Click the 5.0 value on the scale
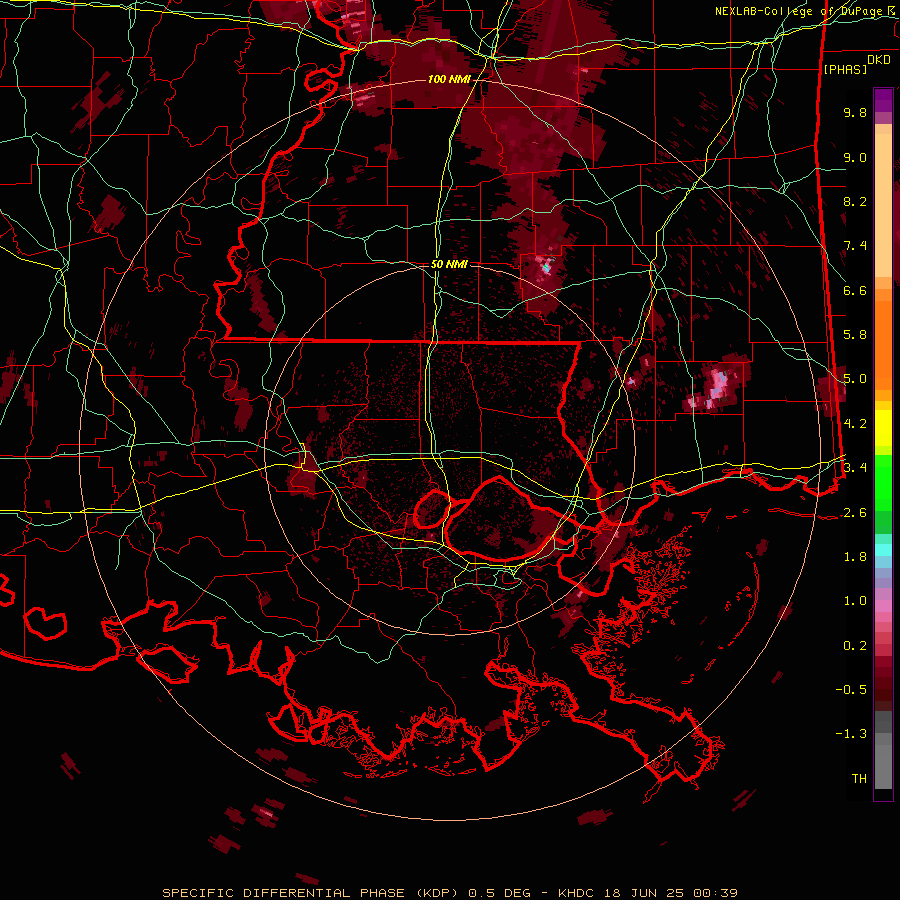Image resolution: width=900 pixels, height=900 pixels. tap(855, 379)
